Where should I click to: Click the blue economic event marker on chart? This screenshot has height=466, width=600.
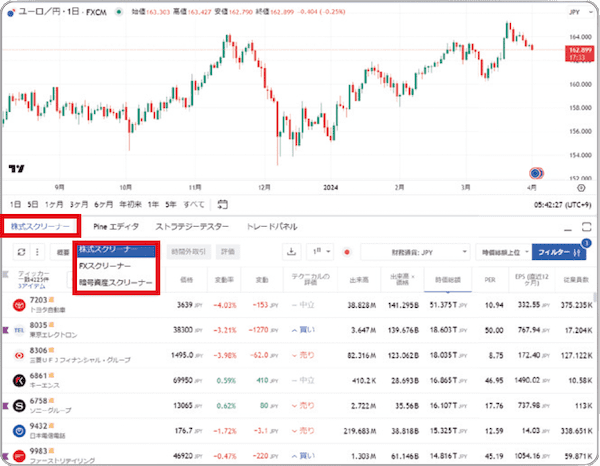tap(536, 173)
